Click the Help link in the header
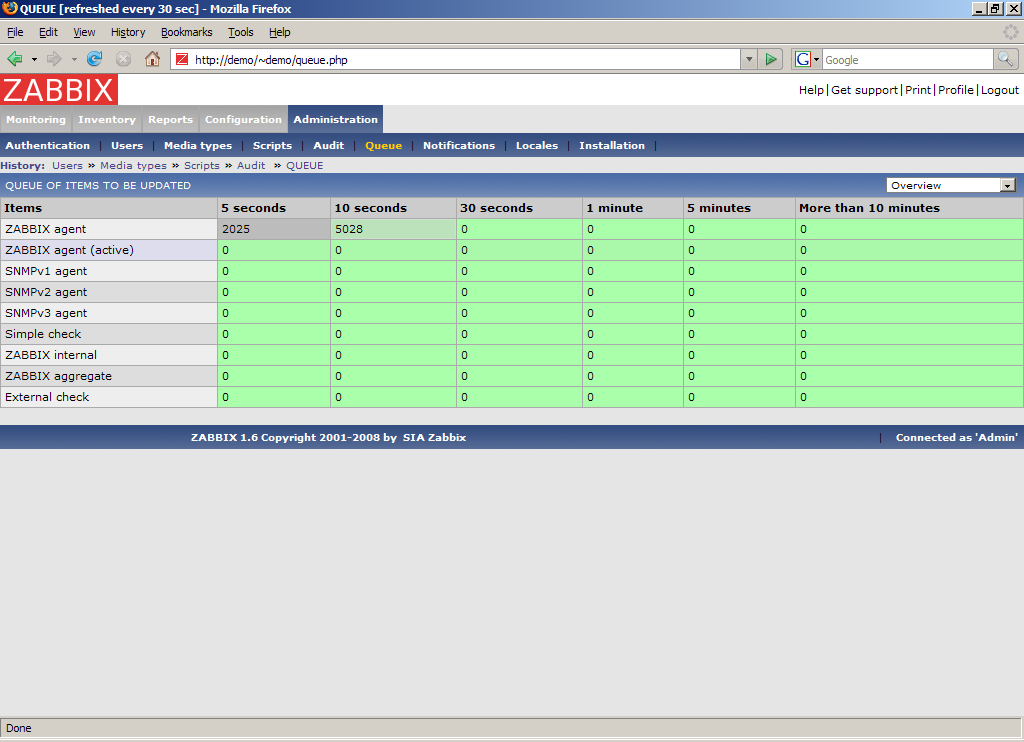The height and width of the screenshot is (742, 1024). 811,90
